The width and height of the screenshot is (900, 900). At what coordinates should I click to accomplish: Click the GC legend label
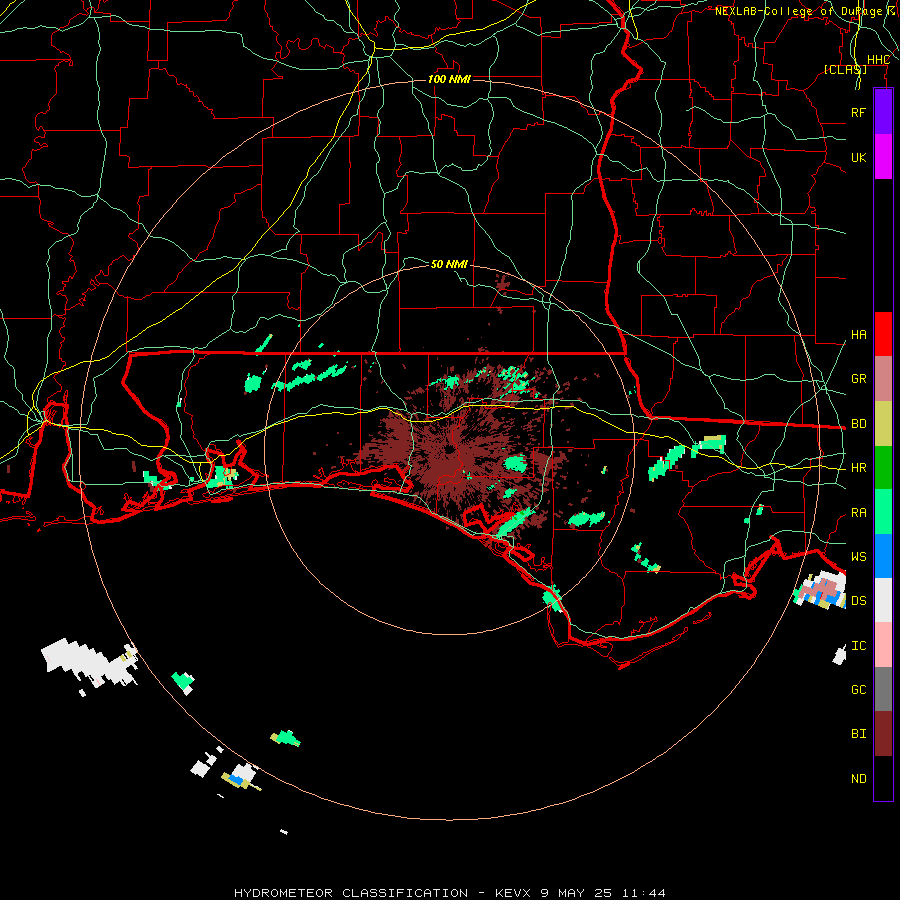[858, 690]
